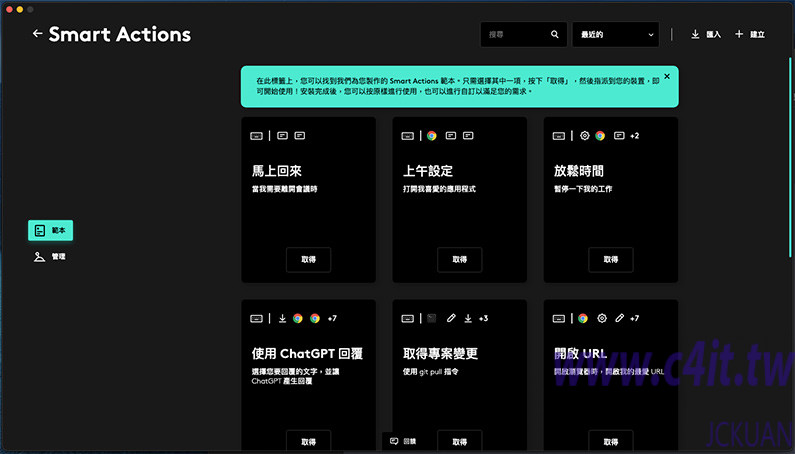Click +3 on 取得專案變更 card
The width and height of the screenshot is (795, 454).
tap(483, 318)
